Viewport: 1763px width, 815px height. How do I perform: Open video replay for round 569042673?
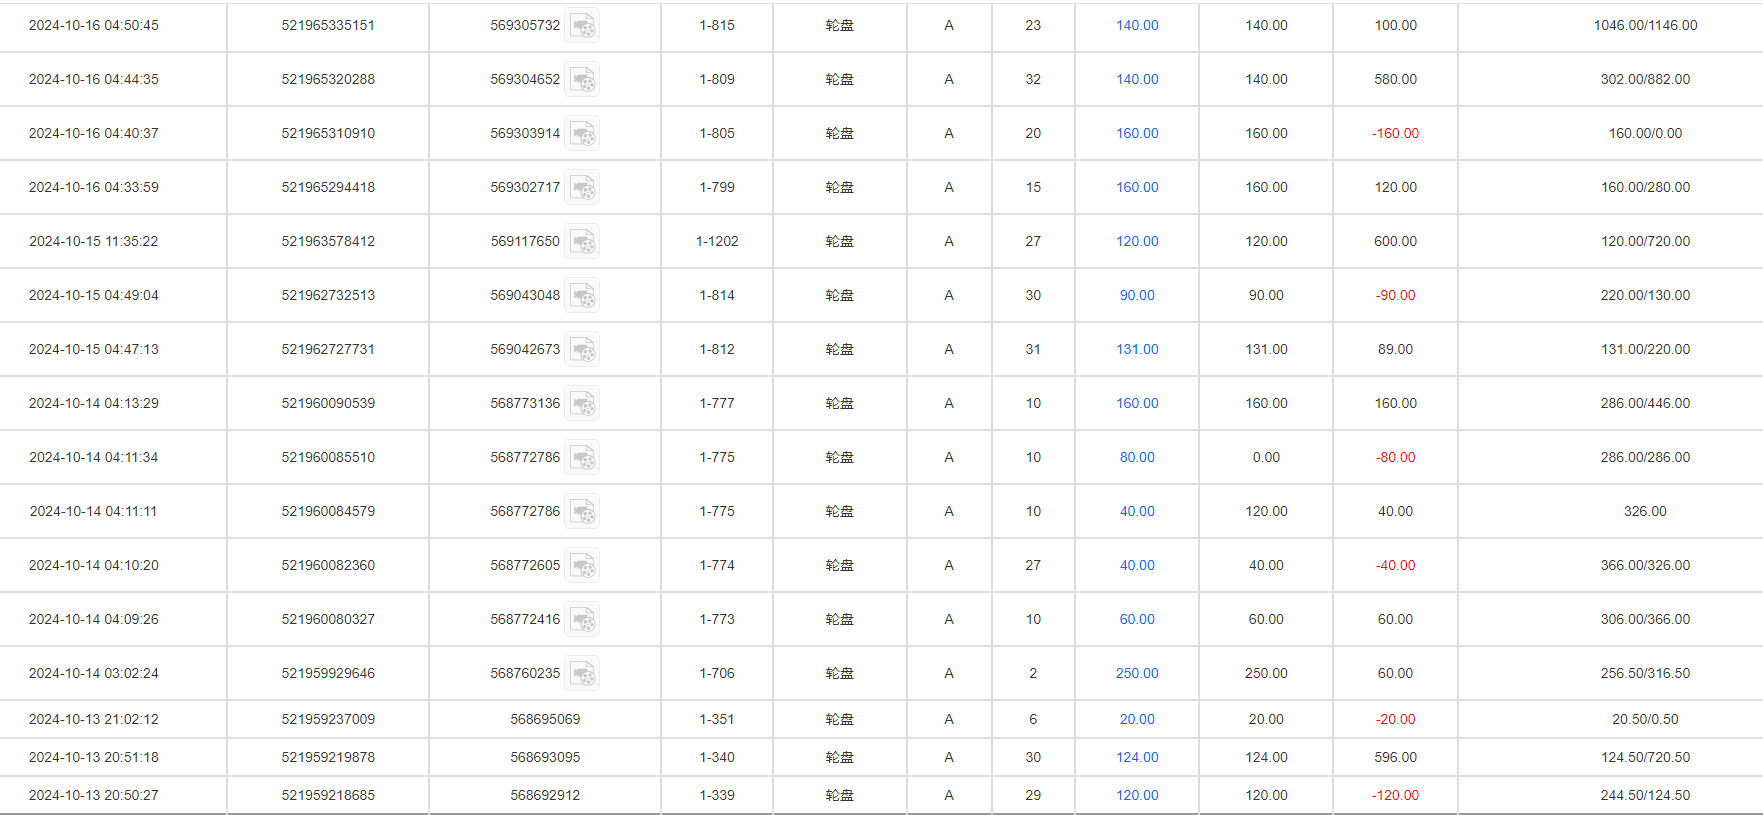tap(582, 350)
